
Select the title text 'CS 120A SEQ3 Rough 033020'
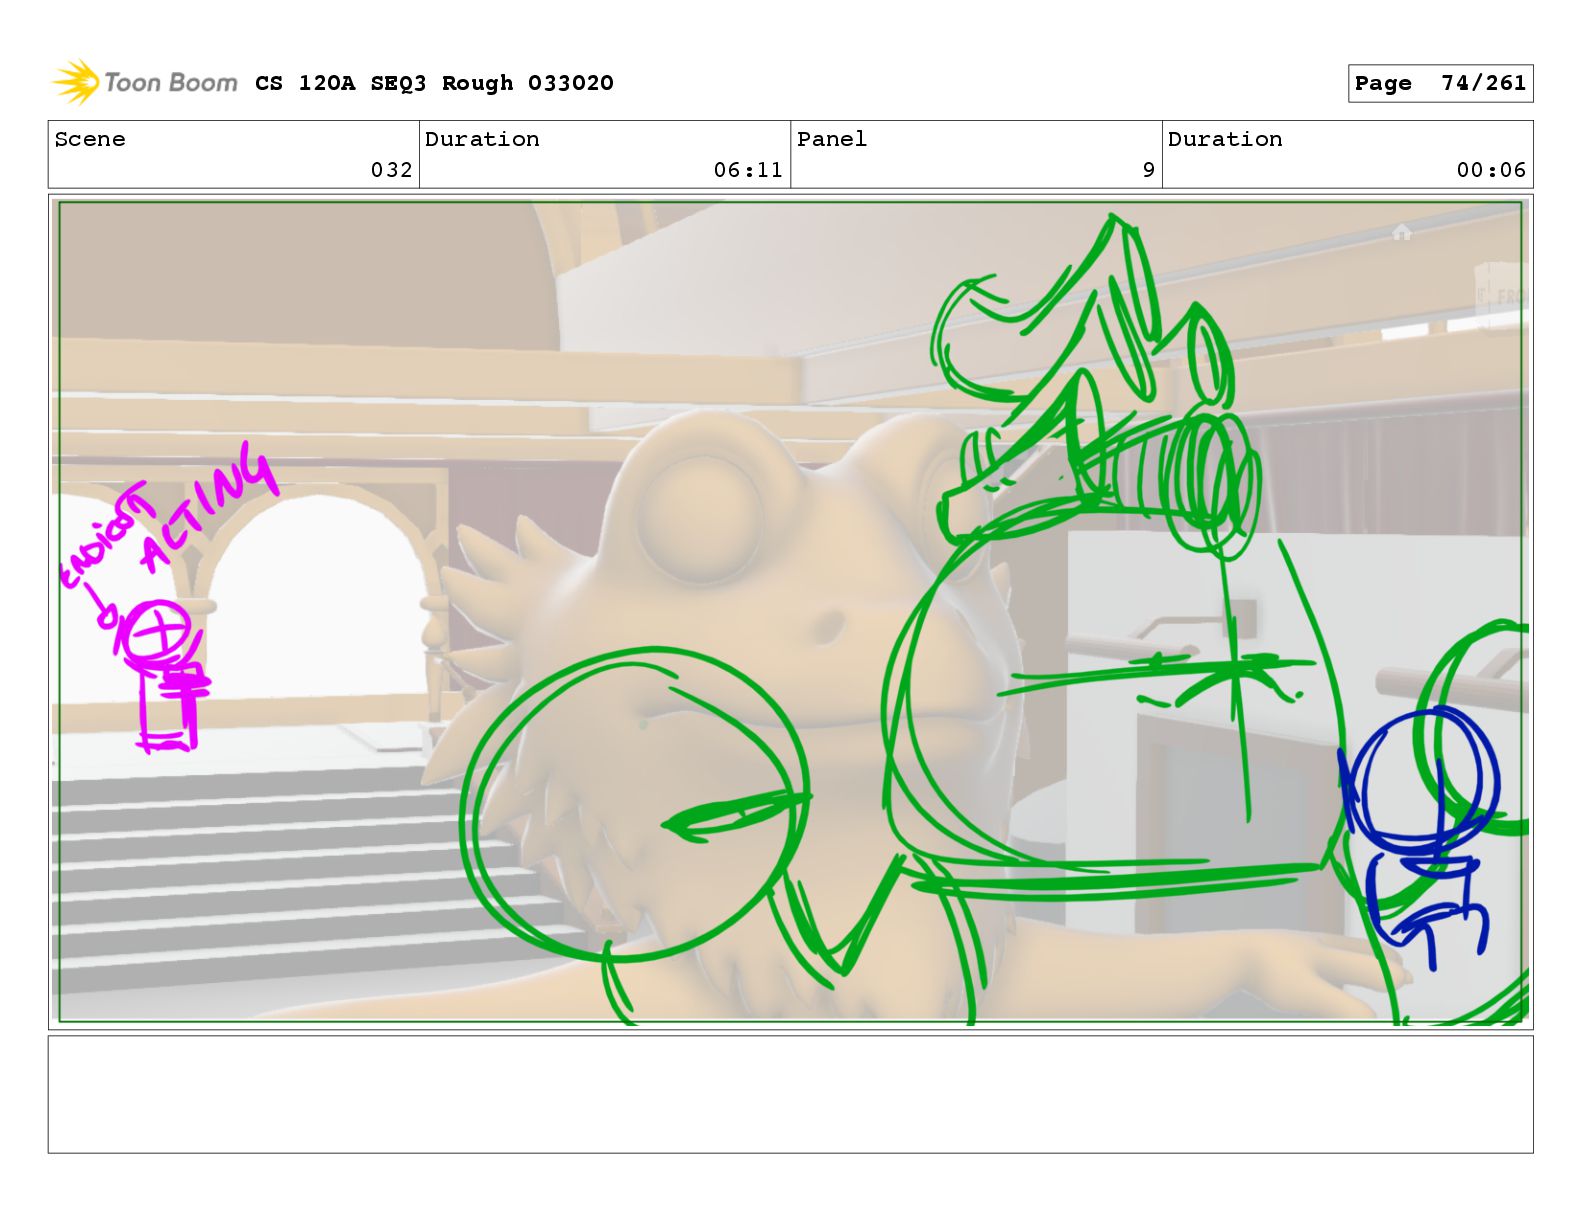click(x=434, y=83)
